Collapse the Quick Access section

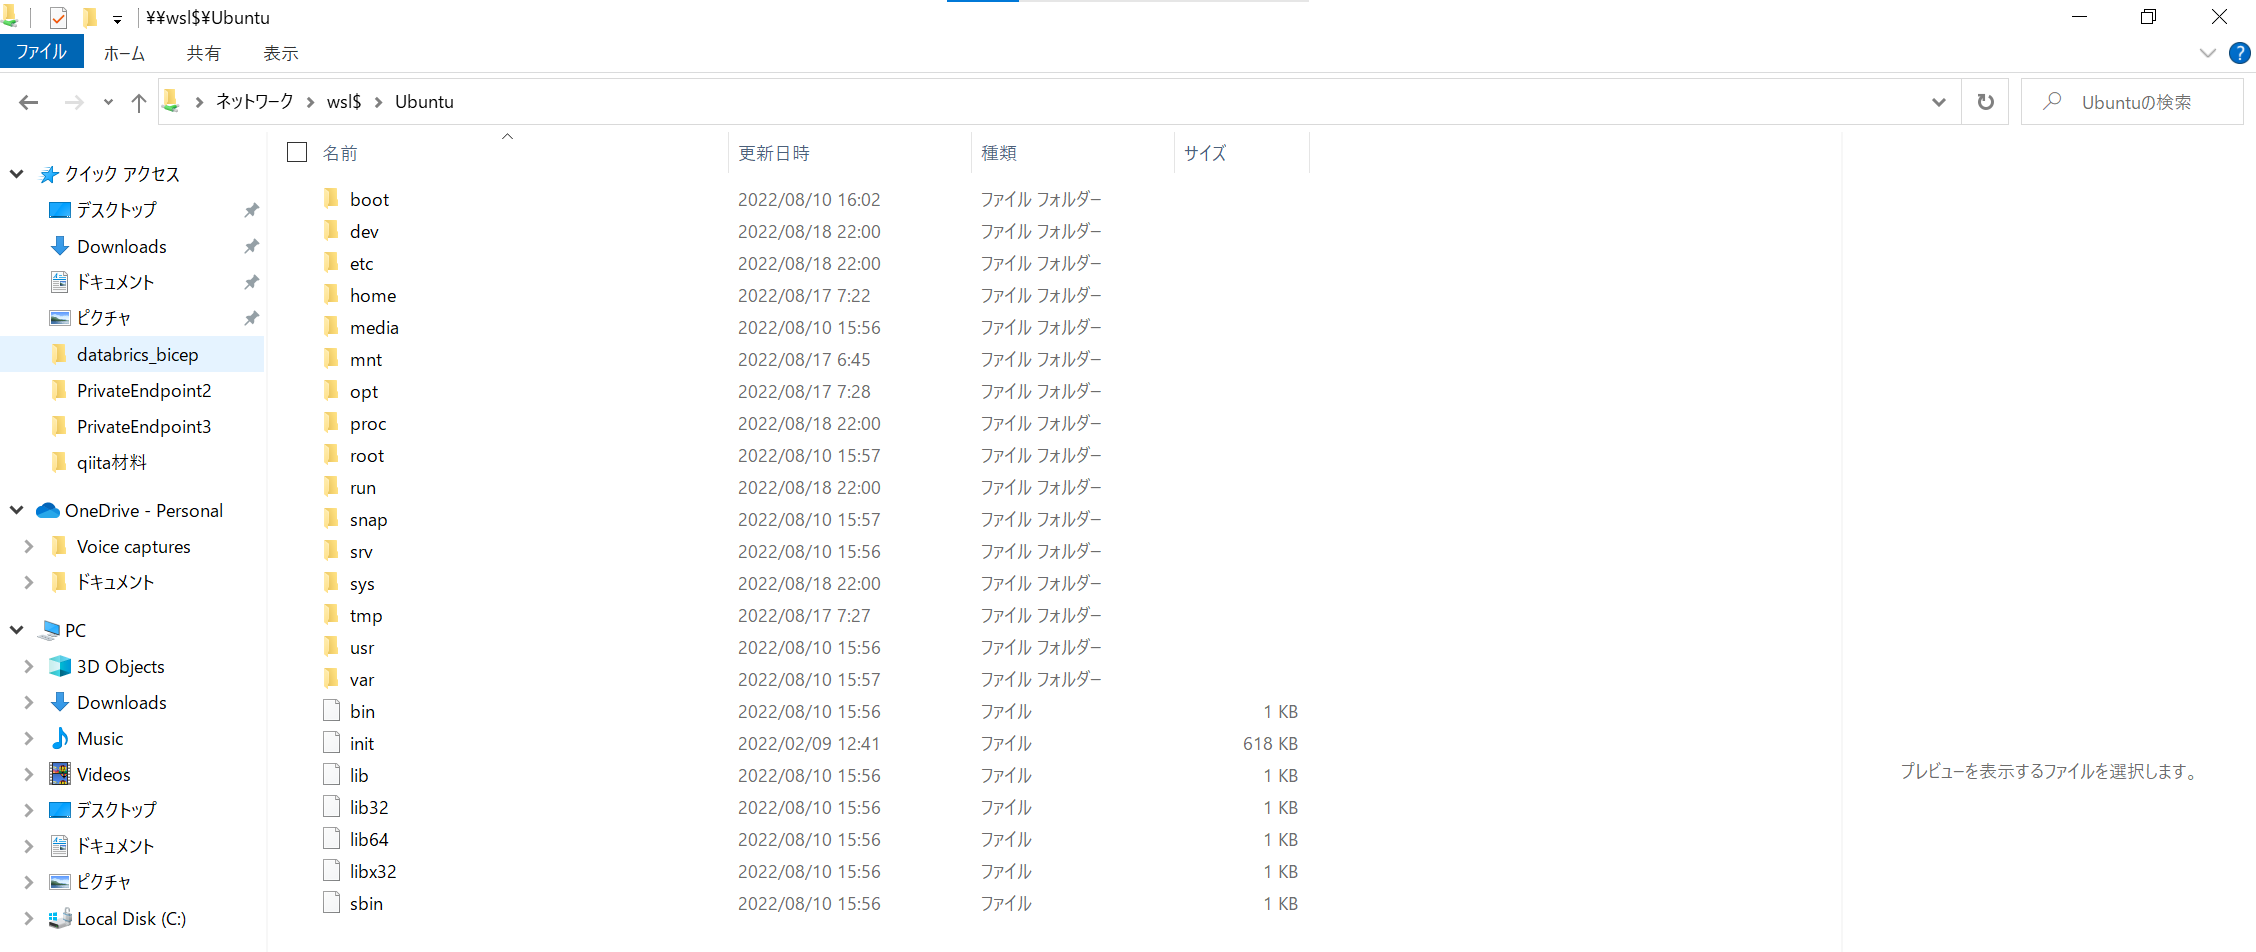[17, 174]
